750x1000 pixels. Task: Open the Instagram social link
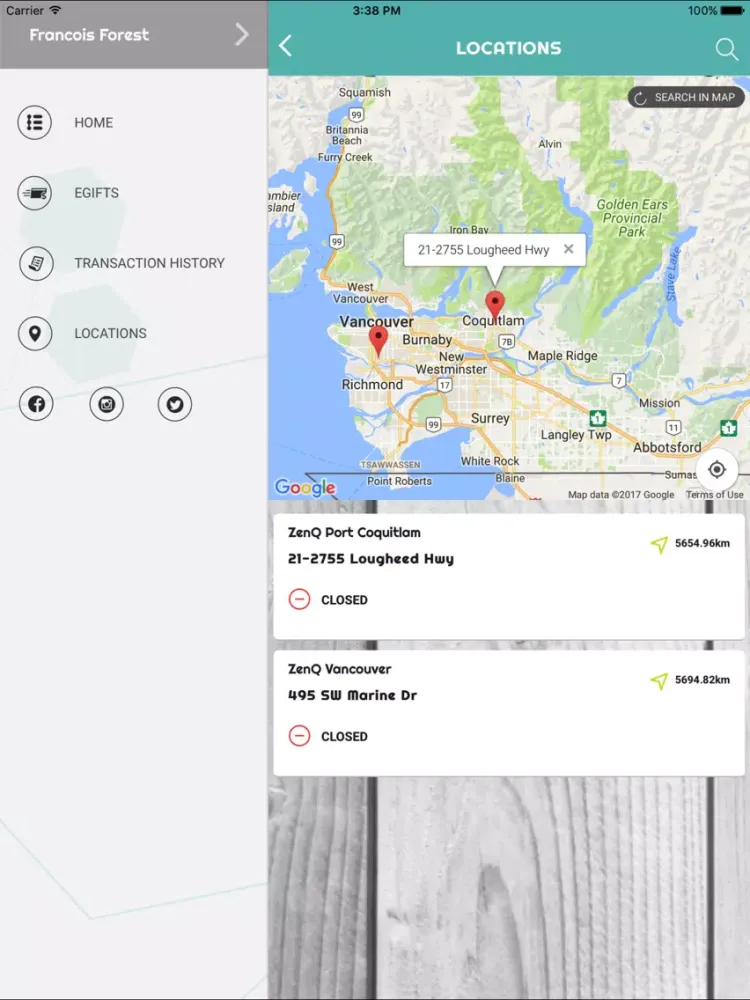coord(107,404)
